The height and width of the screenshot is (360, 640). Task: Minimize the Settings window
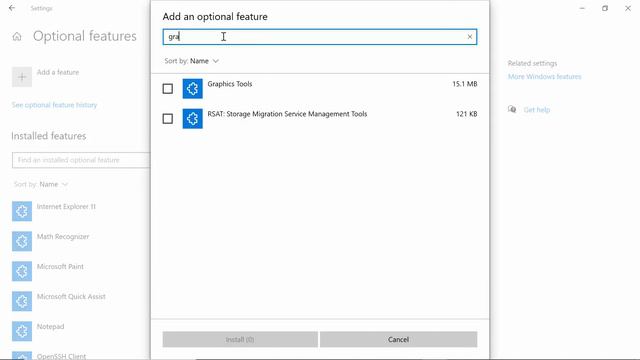click(x=582, y=8)
